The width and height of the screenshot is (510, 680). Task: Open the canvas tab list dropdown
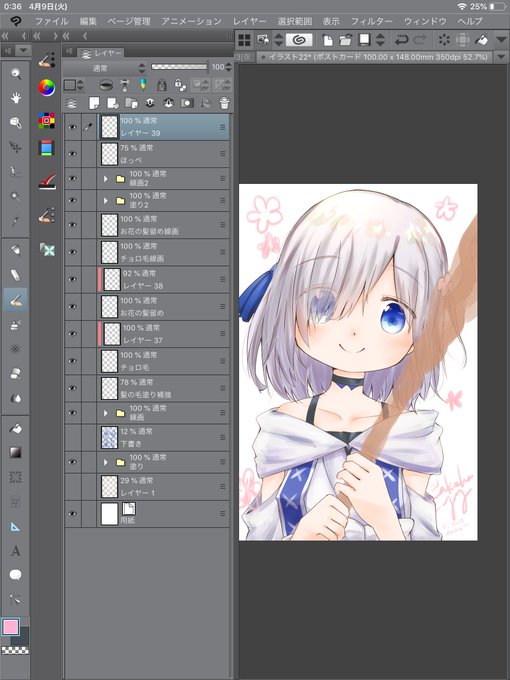tap(501, 57)
